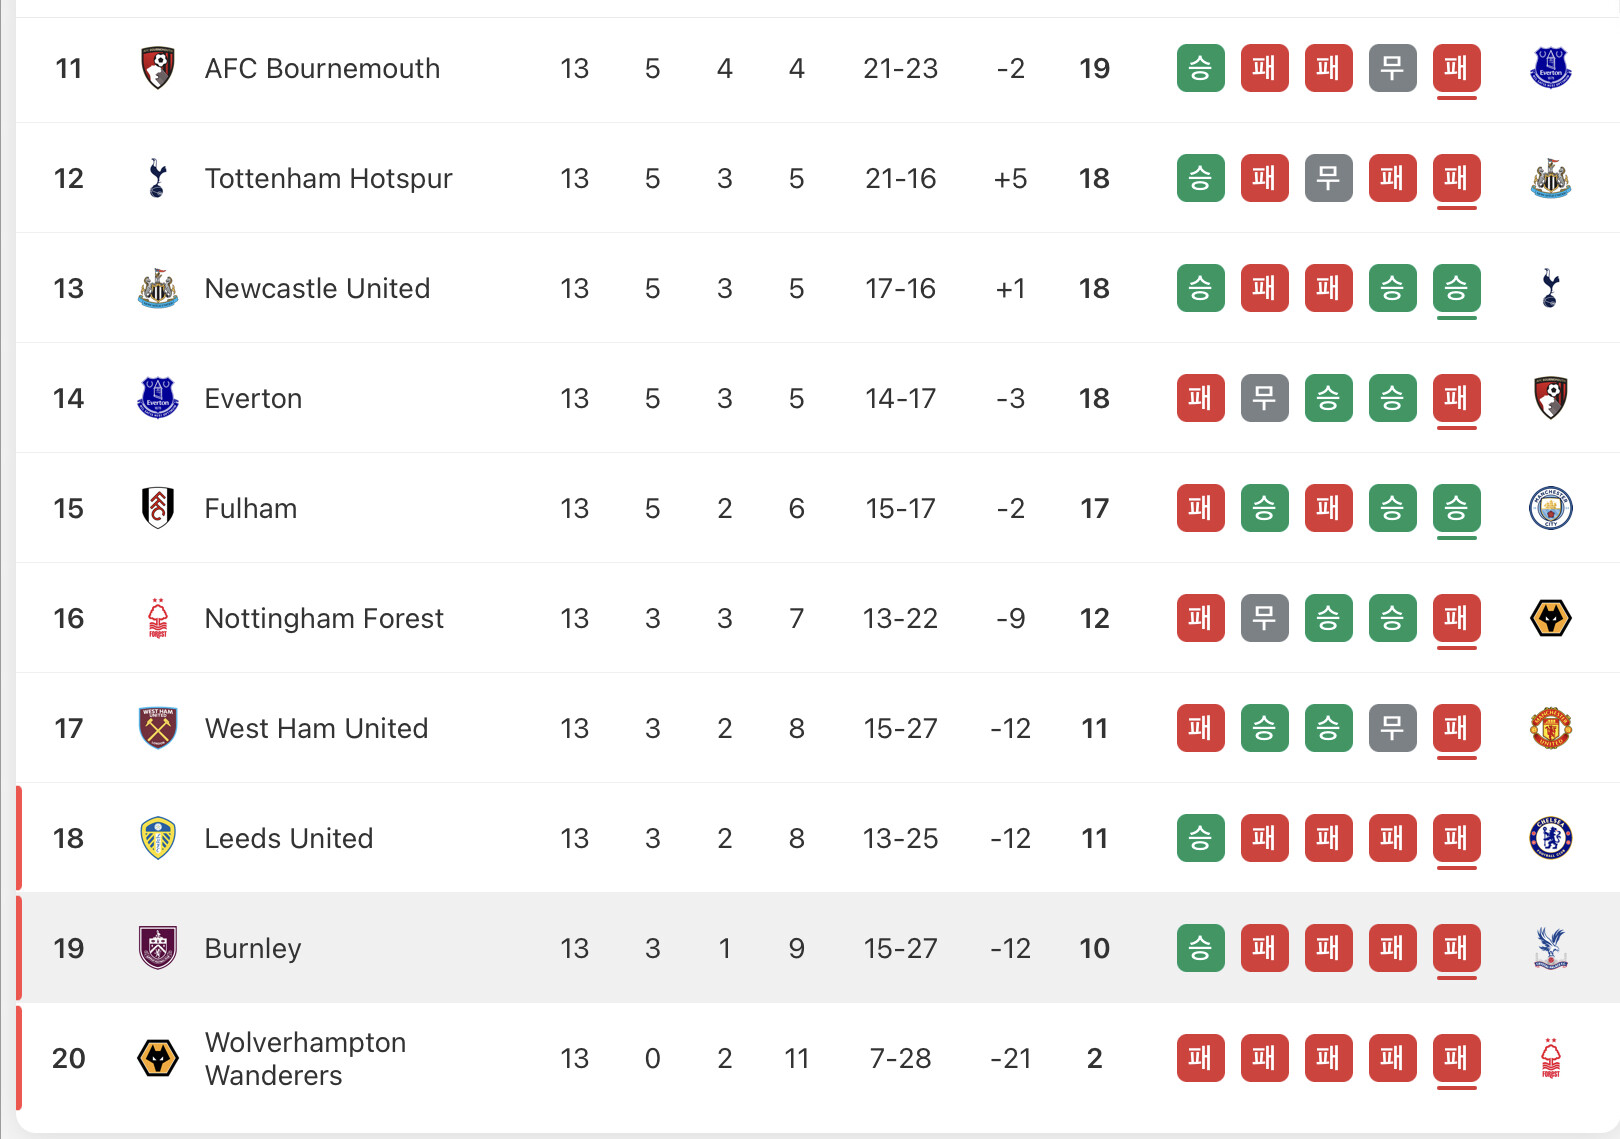Click Newcastle United's crest beside team name
The height and width of the screenshot is (1139, 1620).
[158, 288]
